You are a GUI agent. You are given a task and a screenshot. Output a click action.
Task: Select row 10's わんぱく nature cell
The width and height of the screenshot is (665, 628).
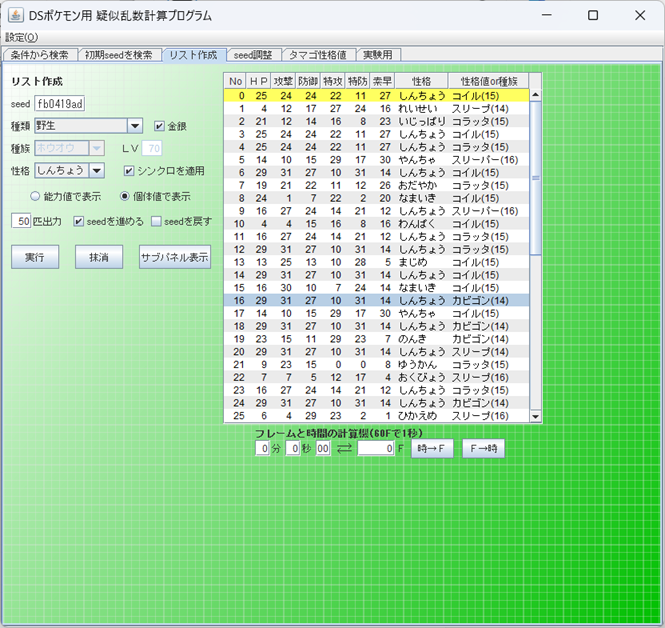click(422, 223)
